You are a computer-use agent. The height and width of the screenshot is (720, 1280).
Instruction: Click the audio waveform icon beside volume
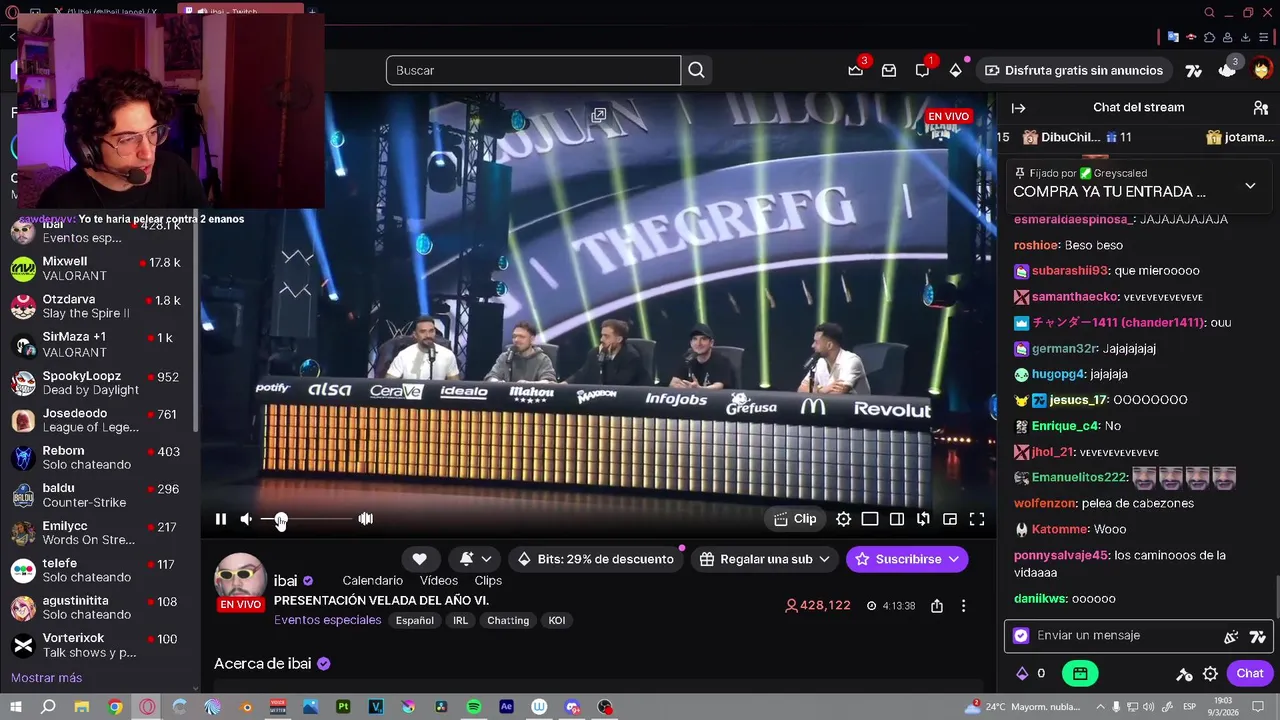click(x=366, y=519)
